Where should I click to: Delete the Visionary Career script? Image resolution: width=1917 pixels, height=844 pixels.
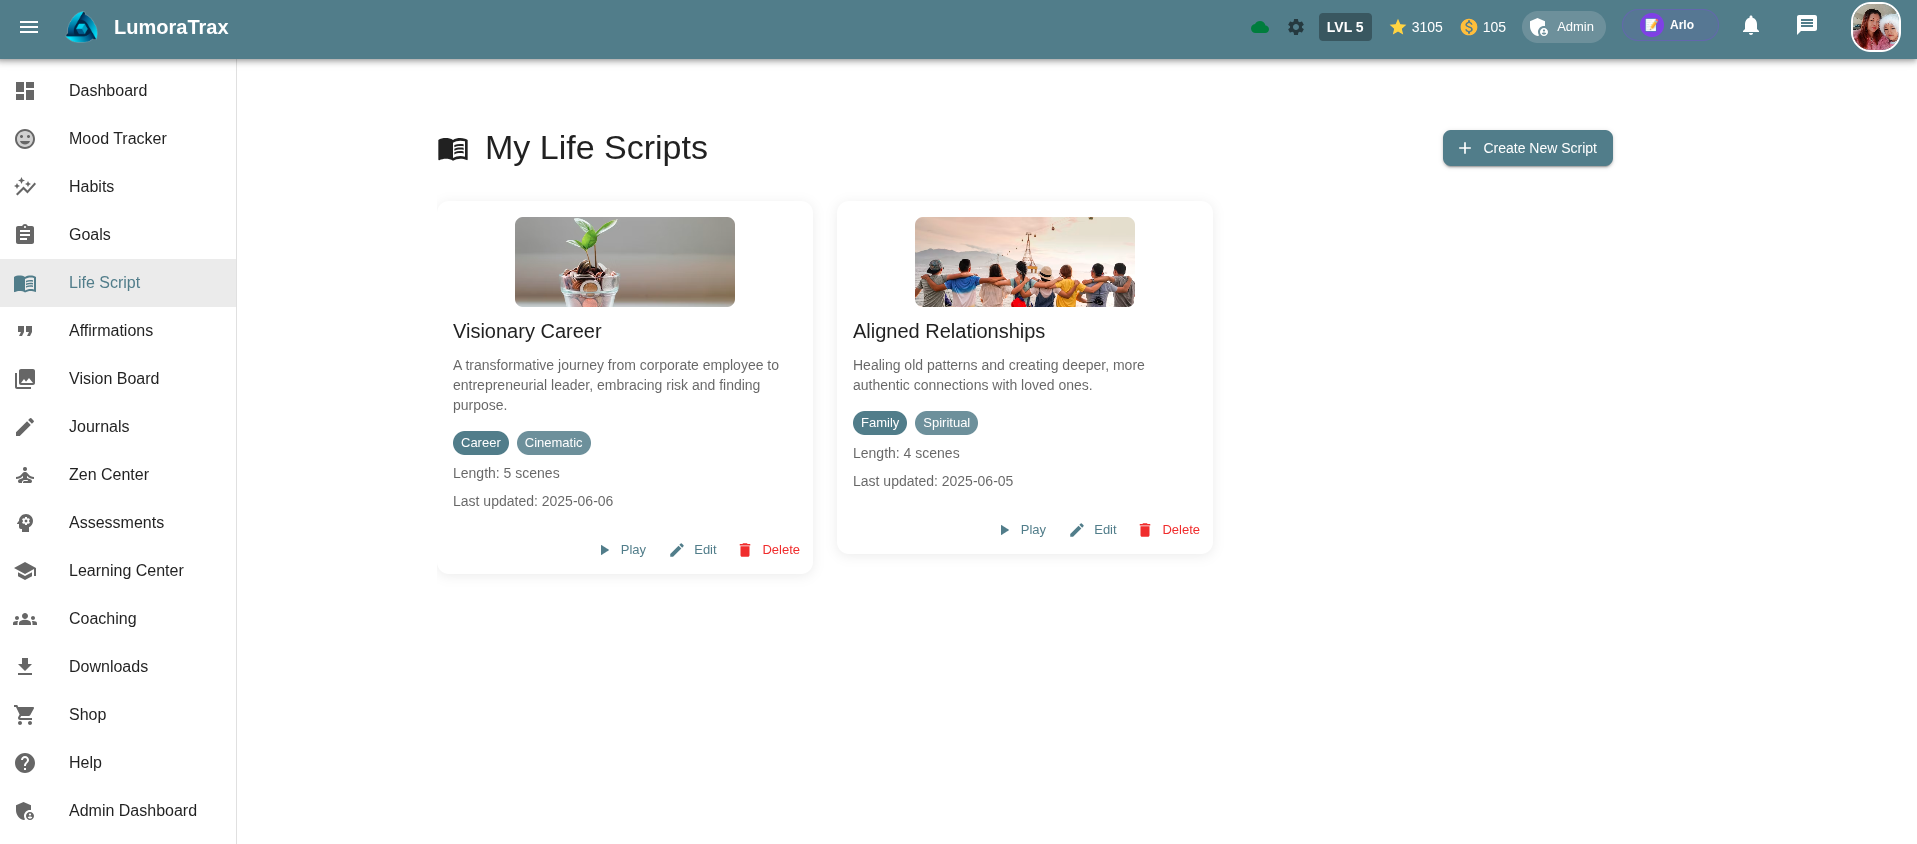tap(769, 550)
